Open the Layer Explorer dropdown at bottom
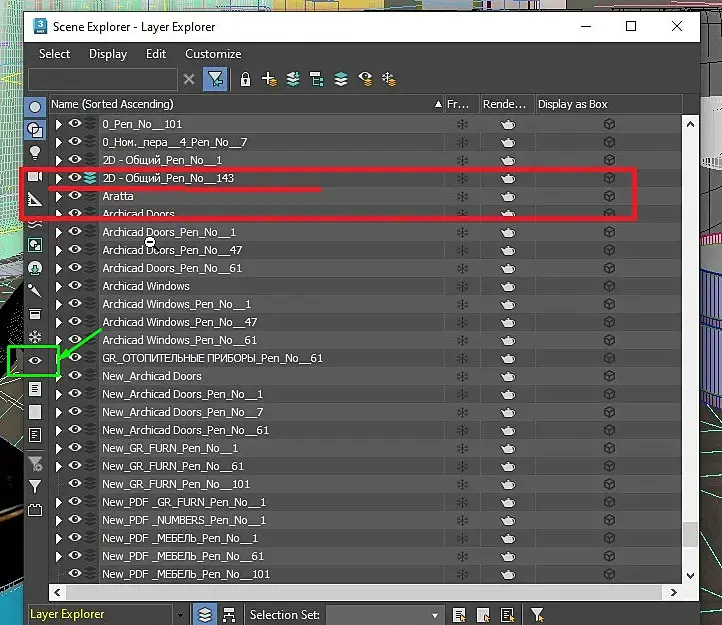 (180, 615)
